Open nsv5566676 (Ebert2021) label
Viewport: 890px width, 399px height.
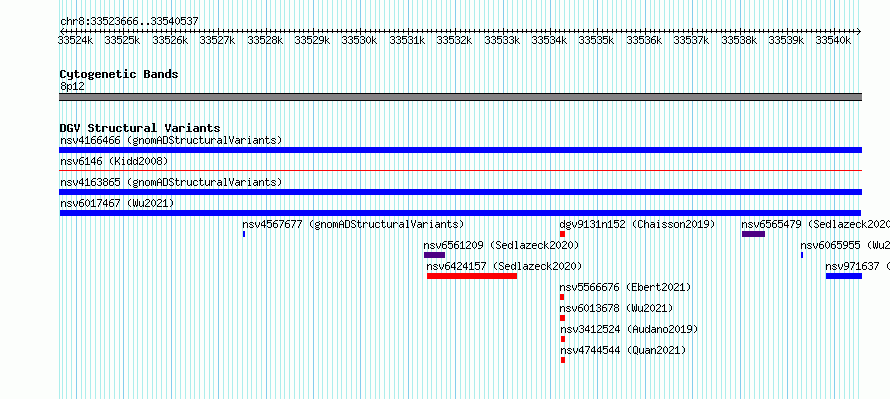(x=625, y=287)
